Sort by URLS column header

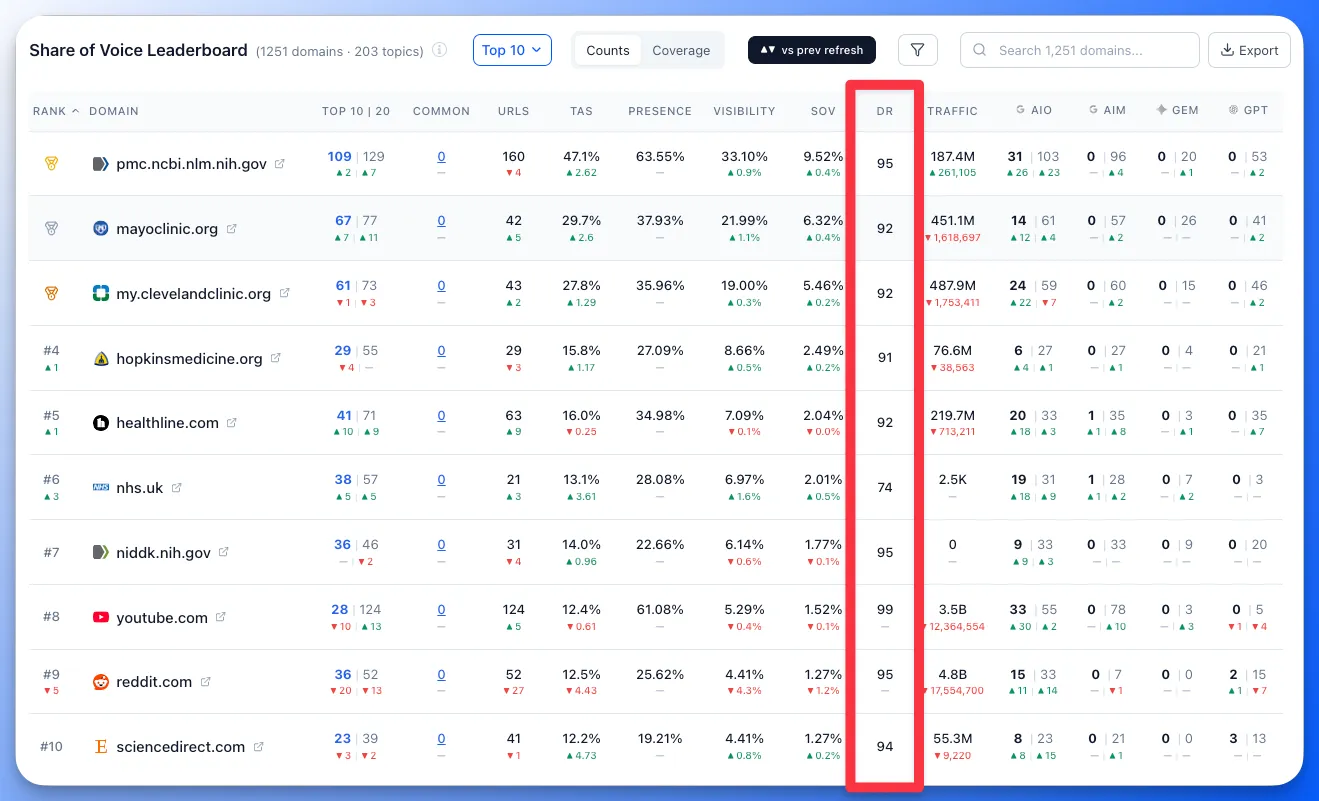coord(514,111)
